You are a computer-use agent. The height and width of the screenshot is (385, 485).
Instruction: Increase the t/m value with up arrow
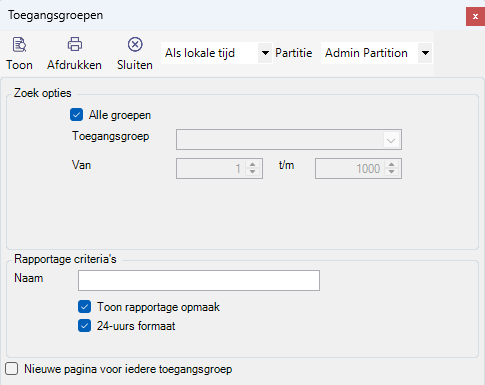click(x=392, y=165)
